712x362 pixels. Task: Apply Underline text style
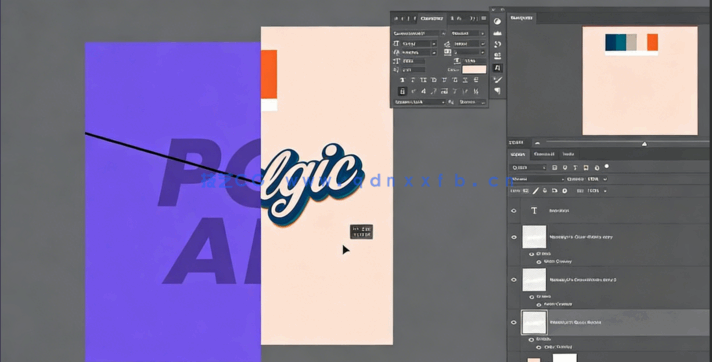point(465,80)
